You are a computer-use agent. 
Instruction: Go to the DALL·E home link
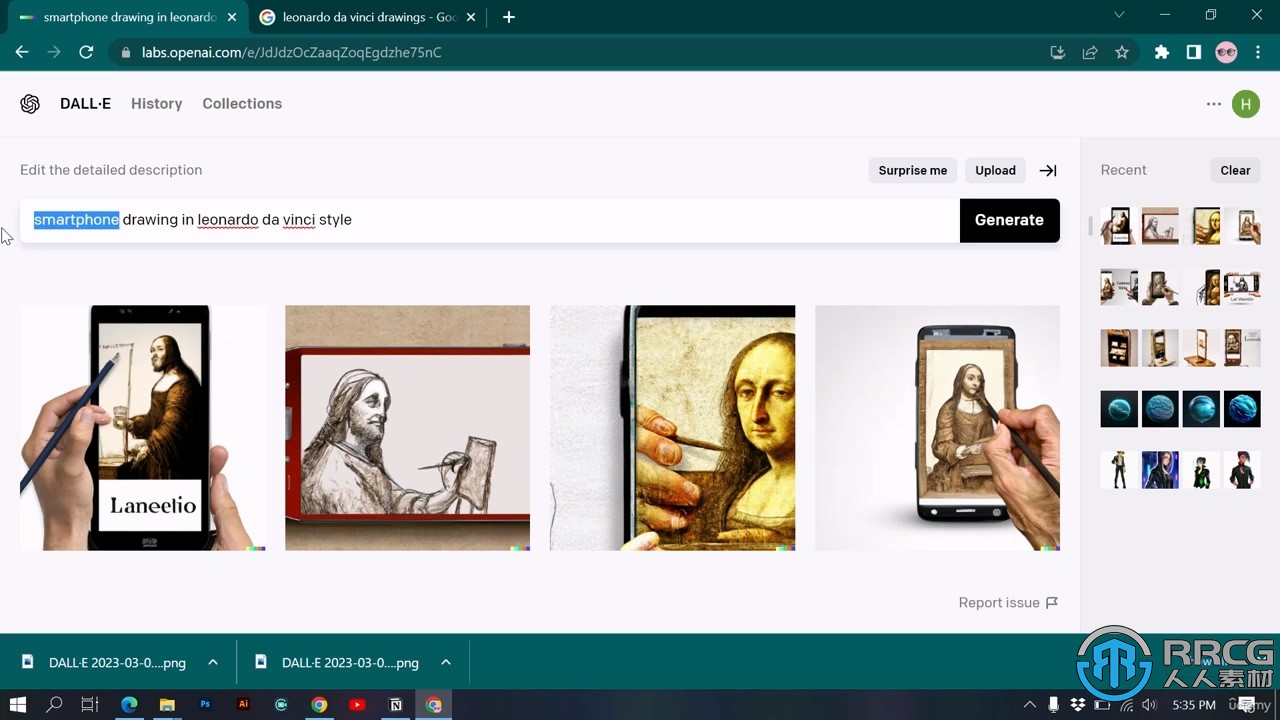[85, 104]
